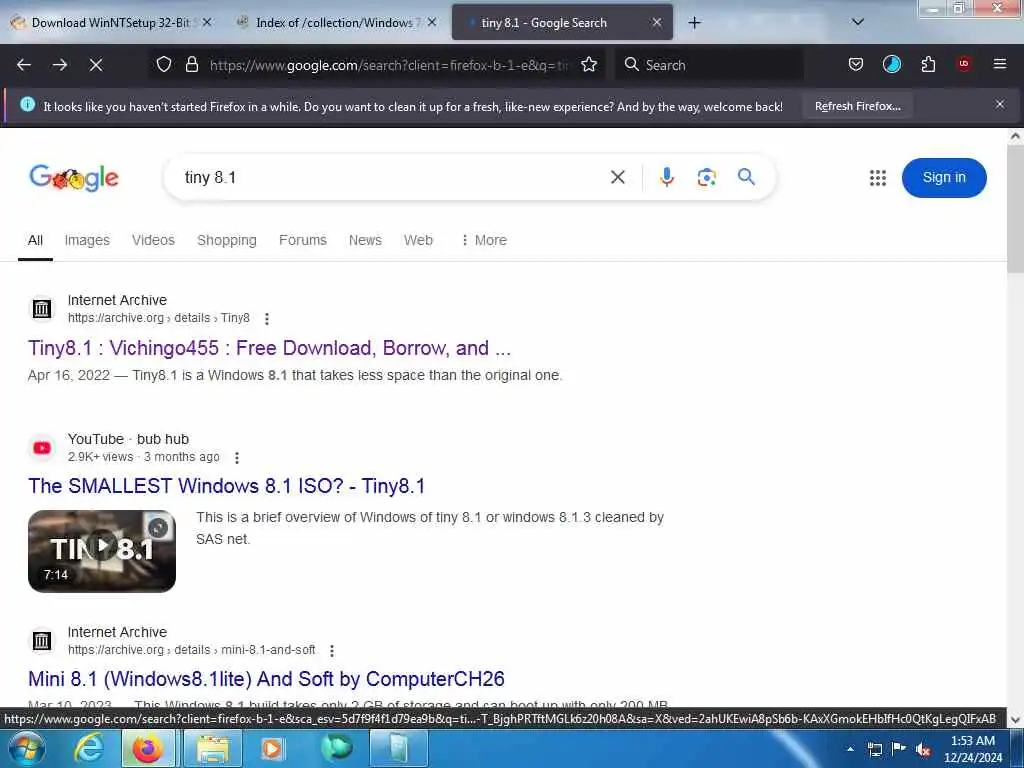
Task: Click the Refresh Firefox button
Action: pos(857,106)
